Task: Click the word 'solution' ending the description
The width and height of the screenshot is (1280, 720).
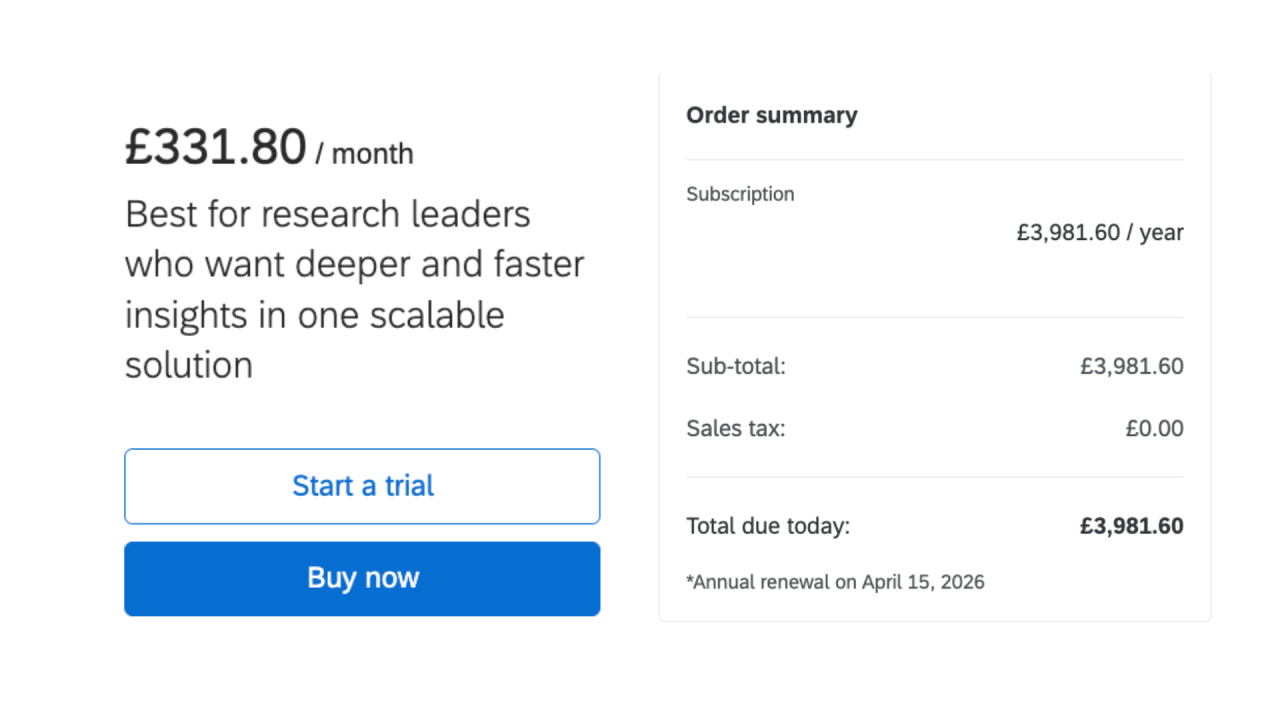Action: pos(189,365)
